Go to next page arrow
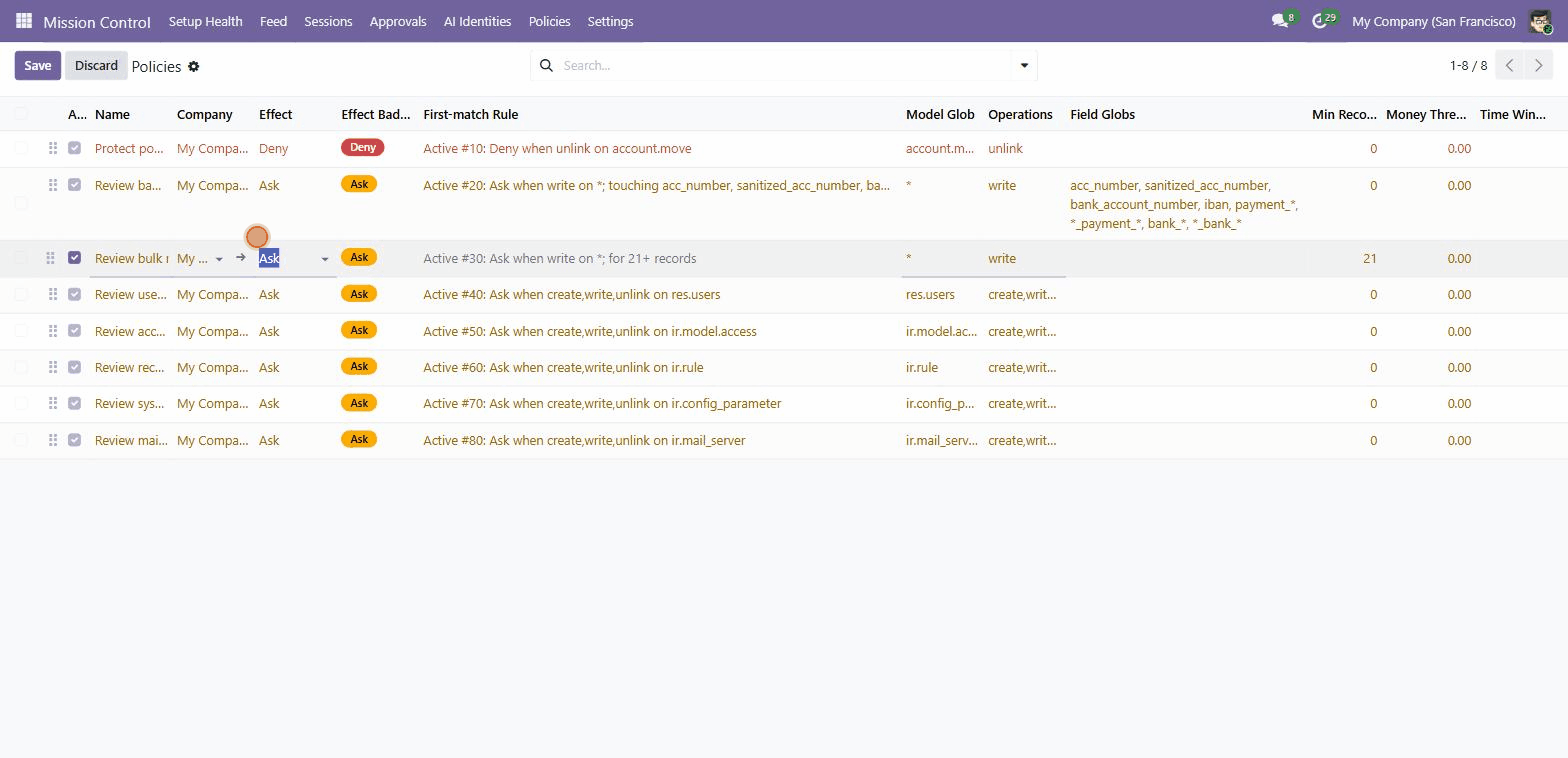The image size is (1568, 758). tap(1539, 65)
